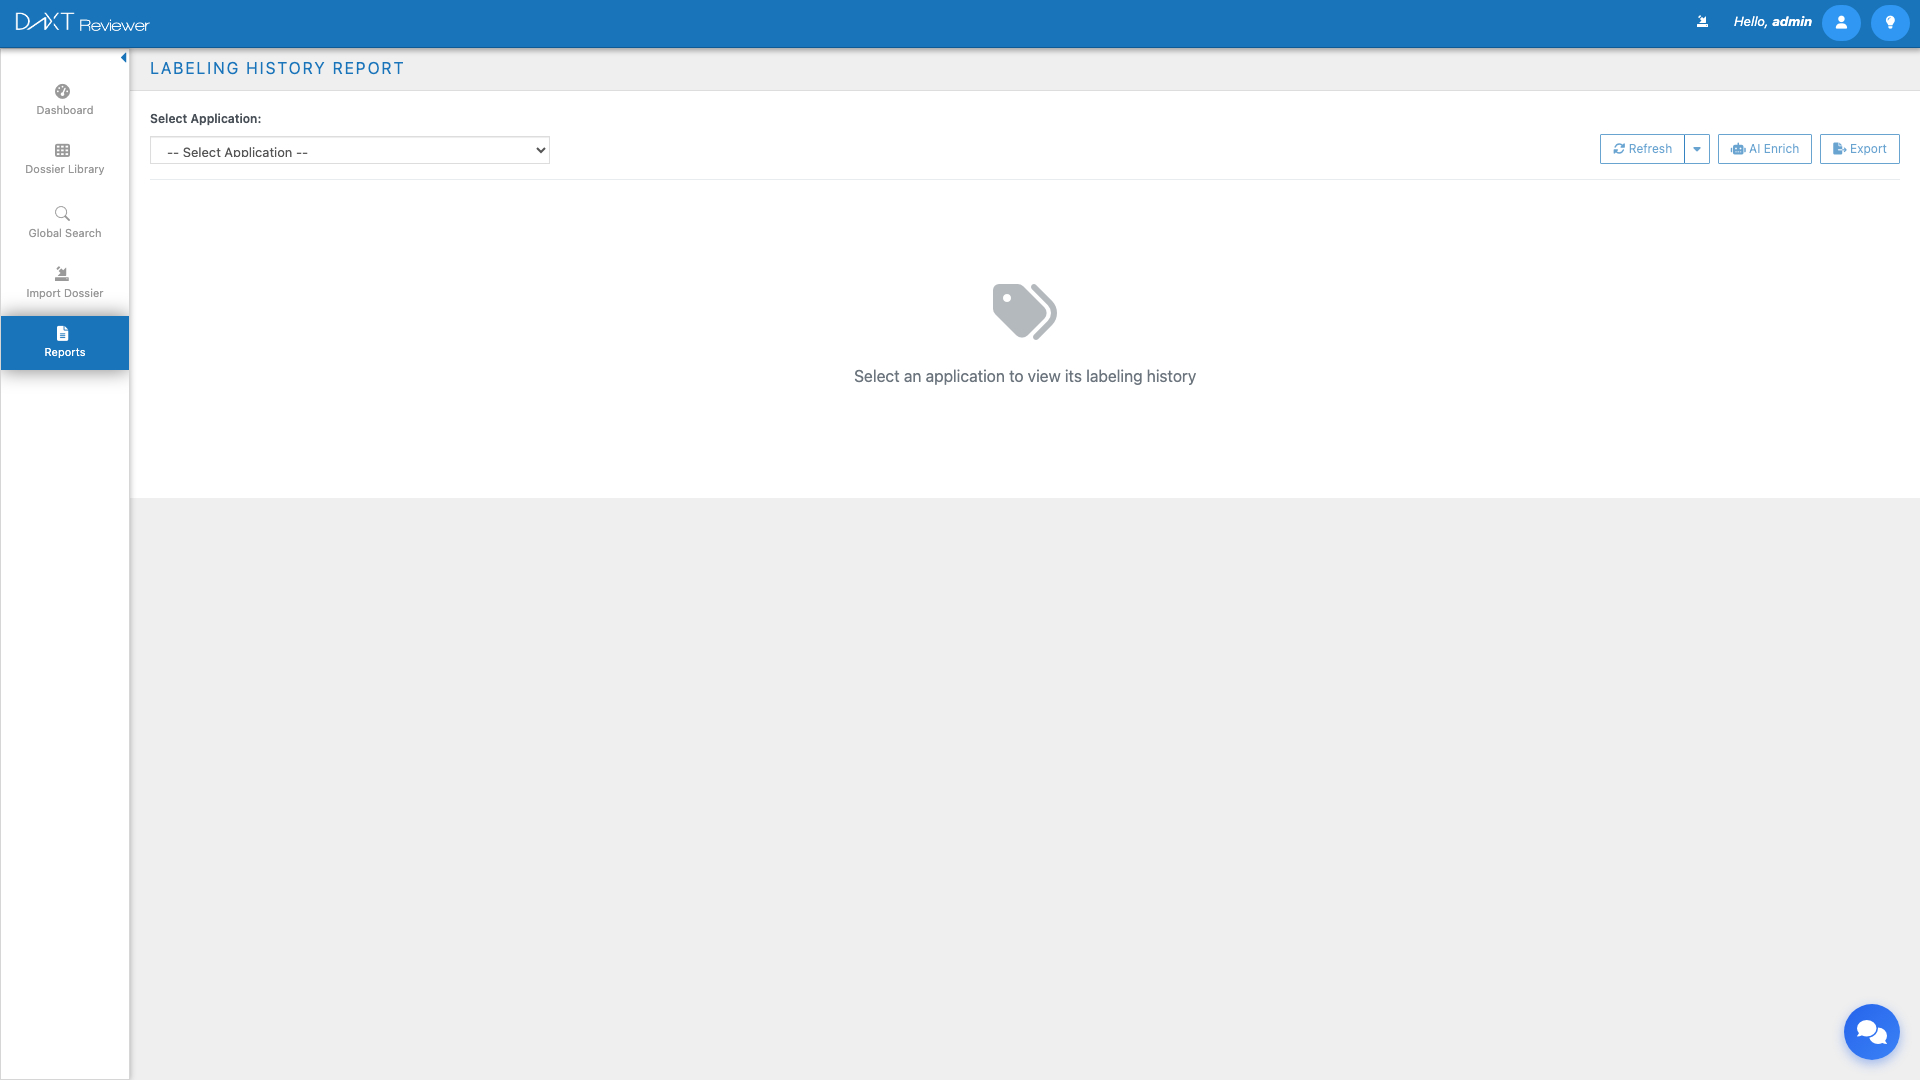1920x1080 pixels.
Task: Open the user profile icon
Action: (1840, 22)
